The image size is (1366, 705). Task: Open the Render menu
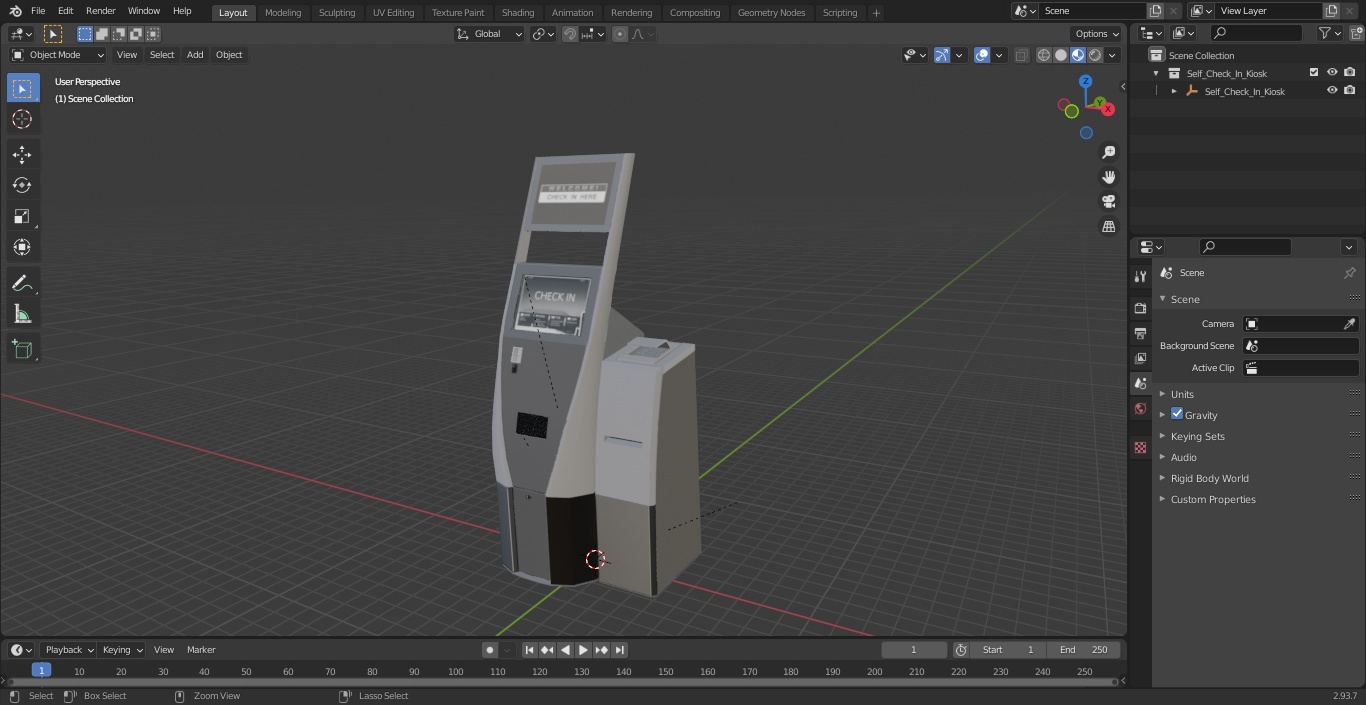(x=100, y=11)
